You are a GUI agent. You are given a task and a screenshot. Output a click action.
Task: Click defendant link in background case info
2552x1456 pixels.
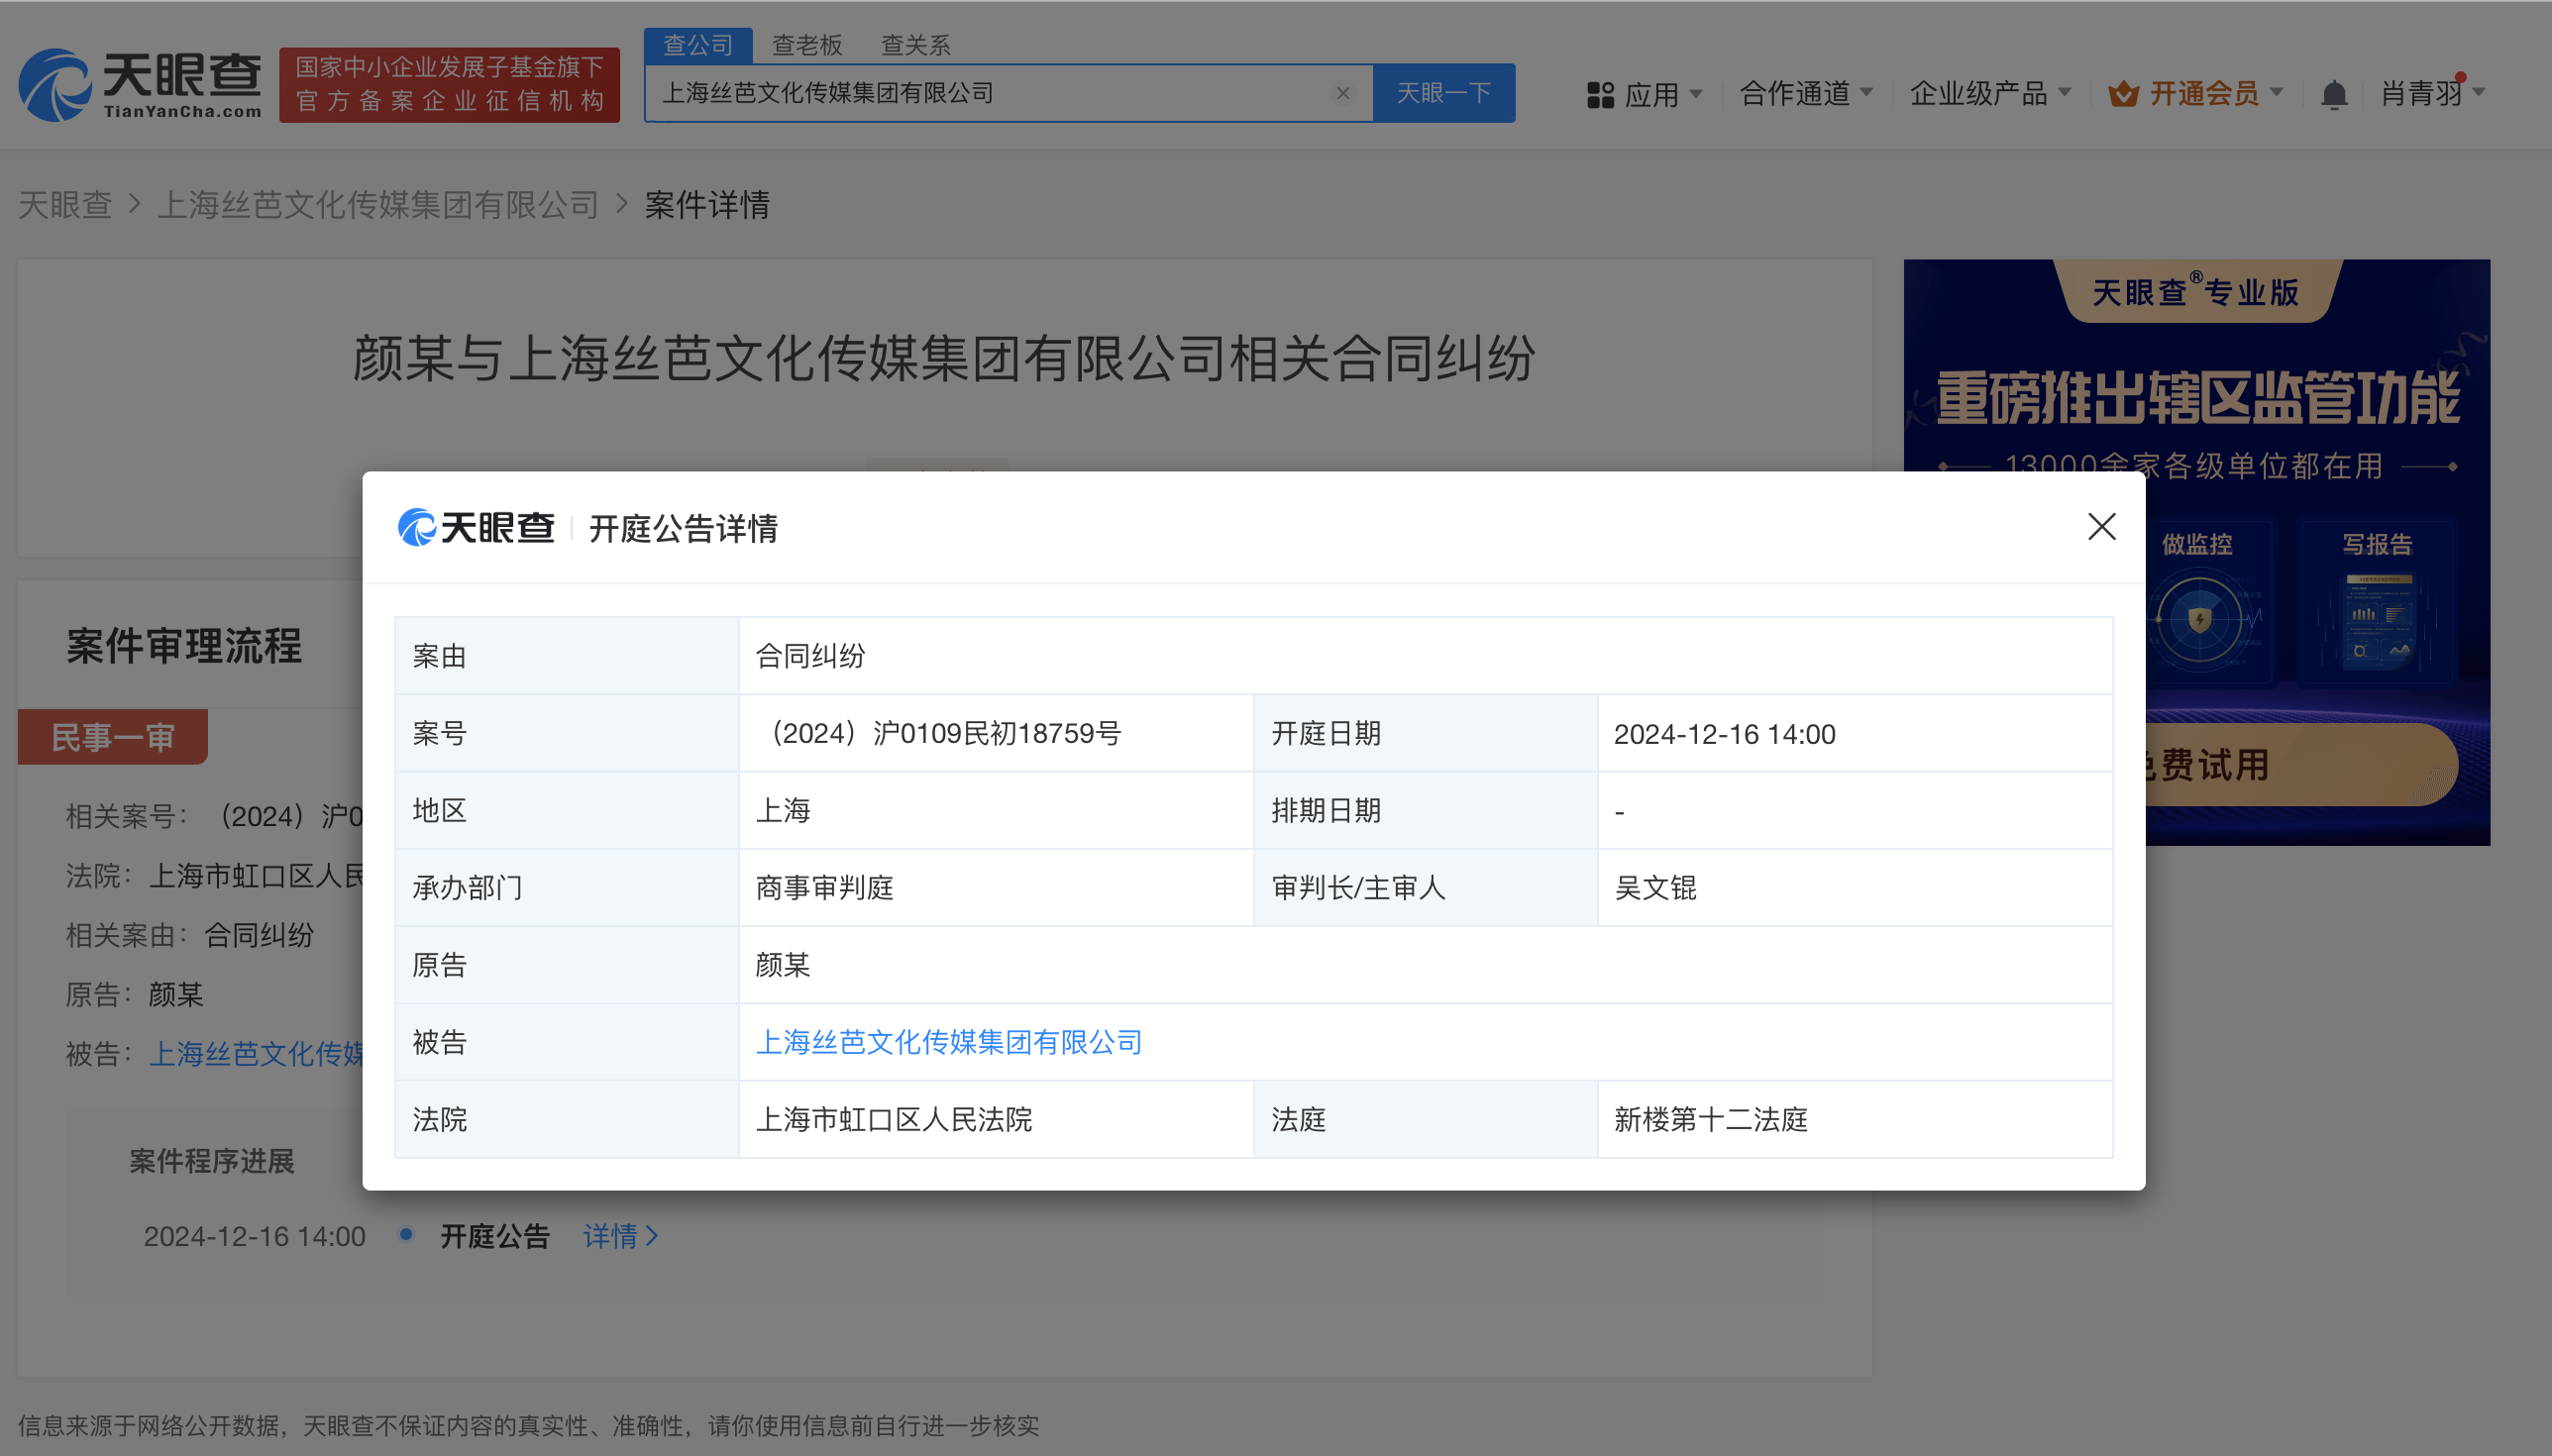[256, 1053]
